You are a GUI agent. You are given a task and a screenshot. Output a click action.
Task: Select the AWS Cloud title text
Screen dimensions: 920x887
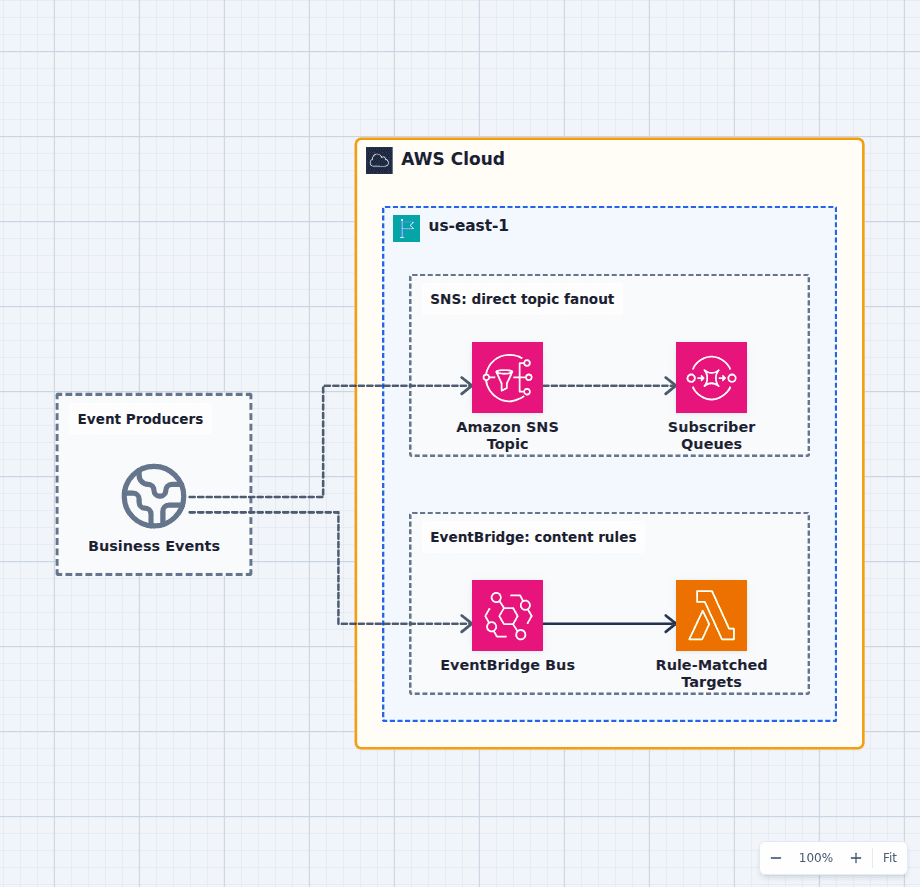tap(452, 159)
